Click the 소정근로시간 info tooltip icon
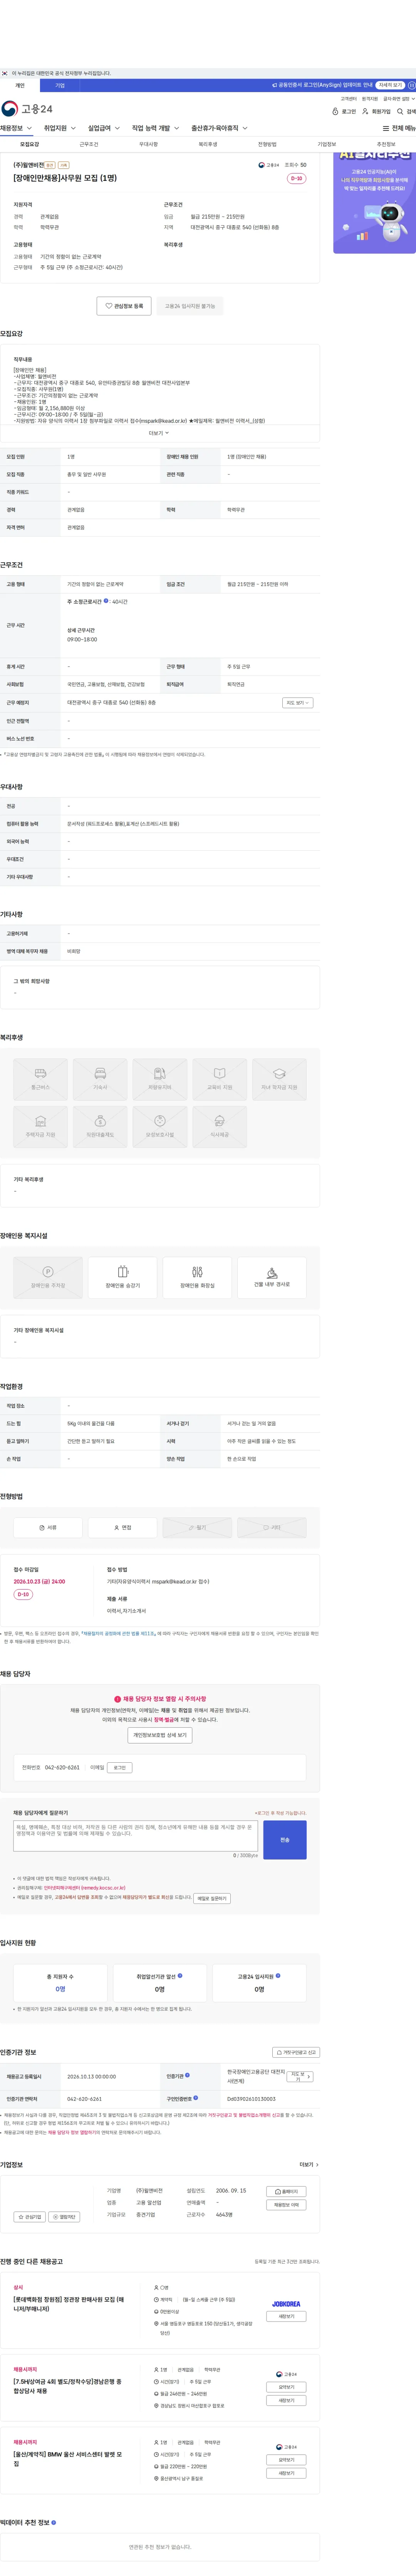 106,601
